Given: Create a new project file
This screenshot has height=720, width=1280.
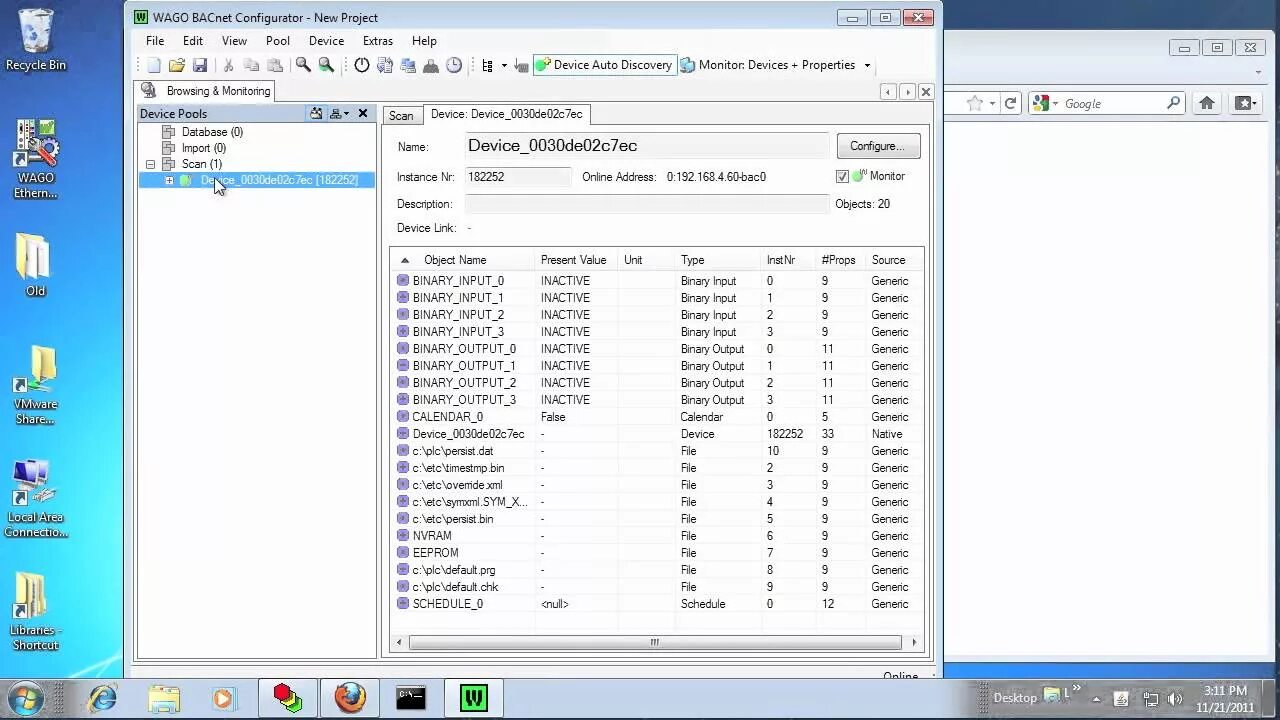Looking at the screenshot, I should tap(154, 65).
